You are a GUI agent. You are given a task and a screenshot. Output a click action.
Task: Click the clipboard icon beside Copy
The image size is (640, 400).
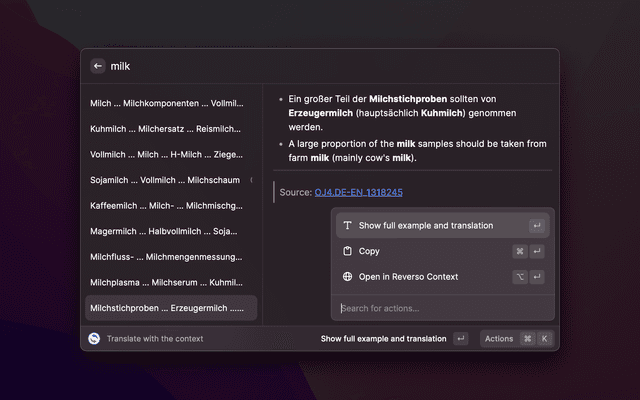click(x=347, y=251)
